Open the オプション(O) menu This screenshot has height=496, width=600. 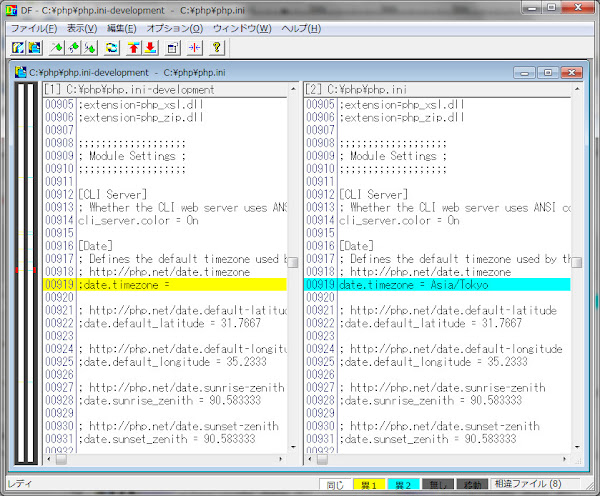click(x=175, y=28)
